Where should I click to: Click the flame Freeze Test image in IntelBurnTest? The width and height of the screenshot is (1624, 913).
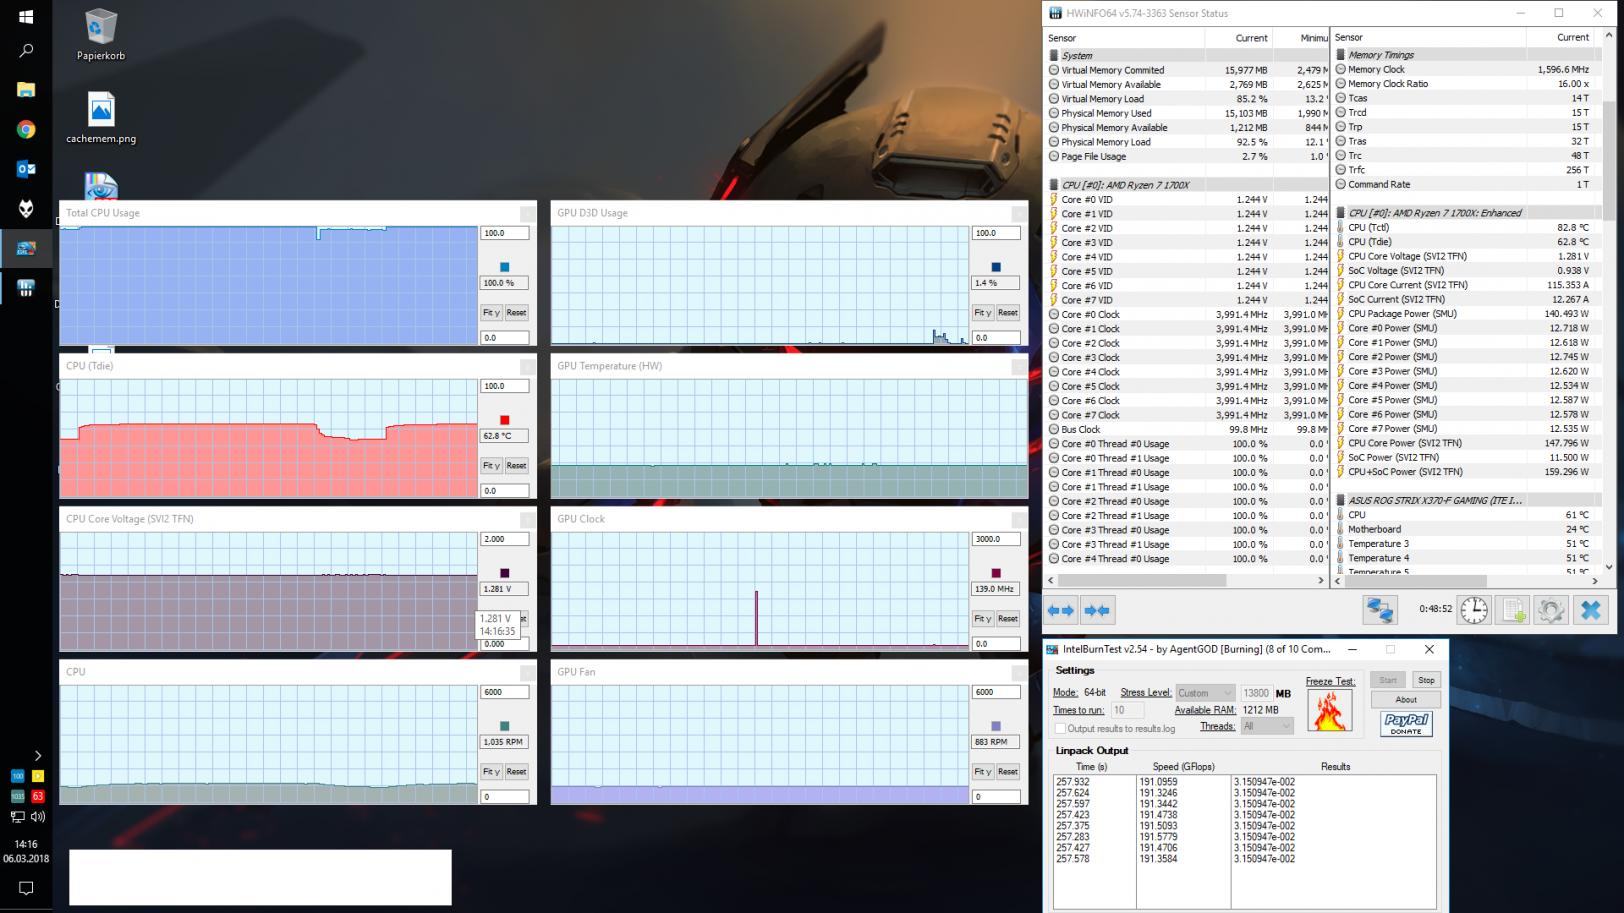pyautogui.click(x=1329, y=711)
